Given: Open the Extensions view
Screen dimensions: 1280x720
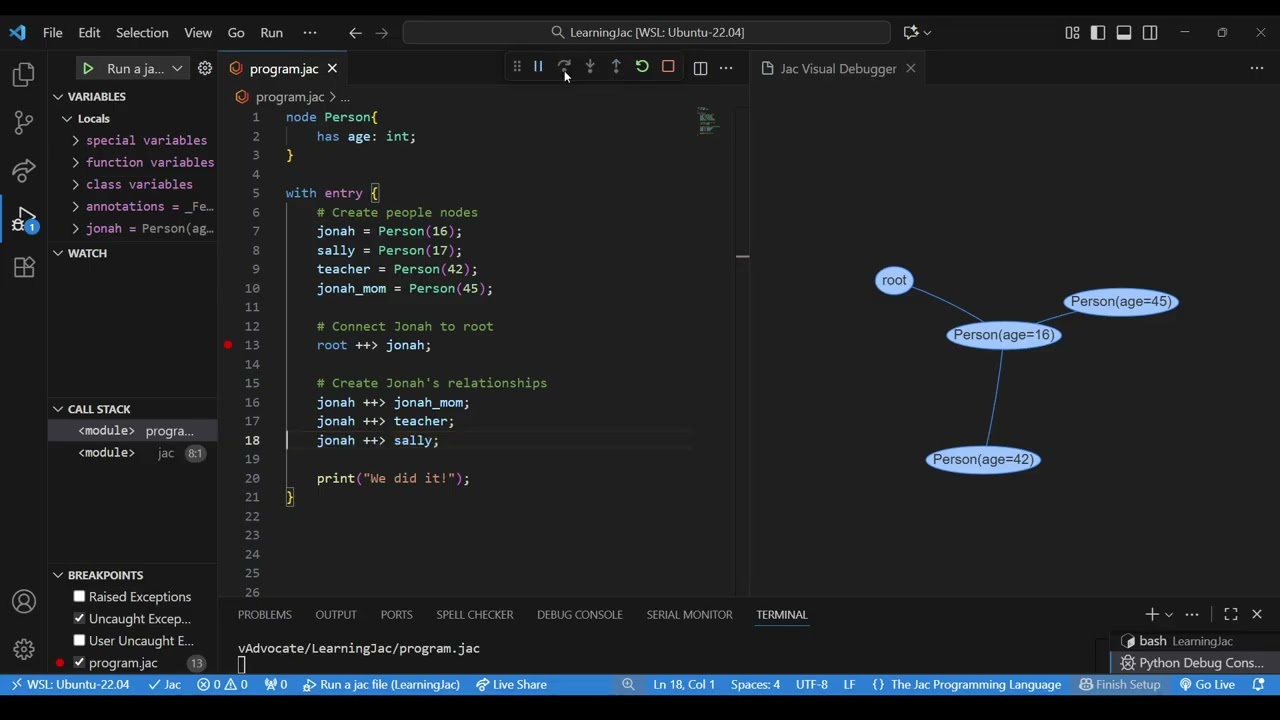Looking at the screenshot, I should 24,267.
